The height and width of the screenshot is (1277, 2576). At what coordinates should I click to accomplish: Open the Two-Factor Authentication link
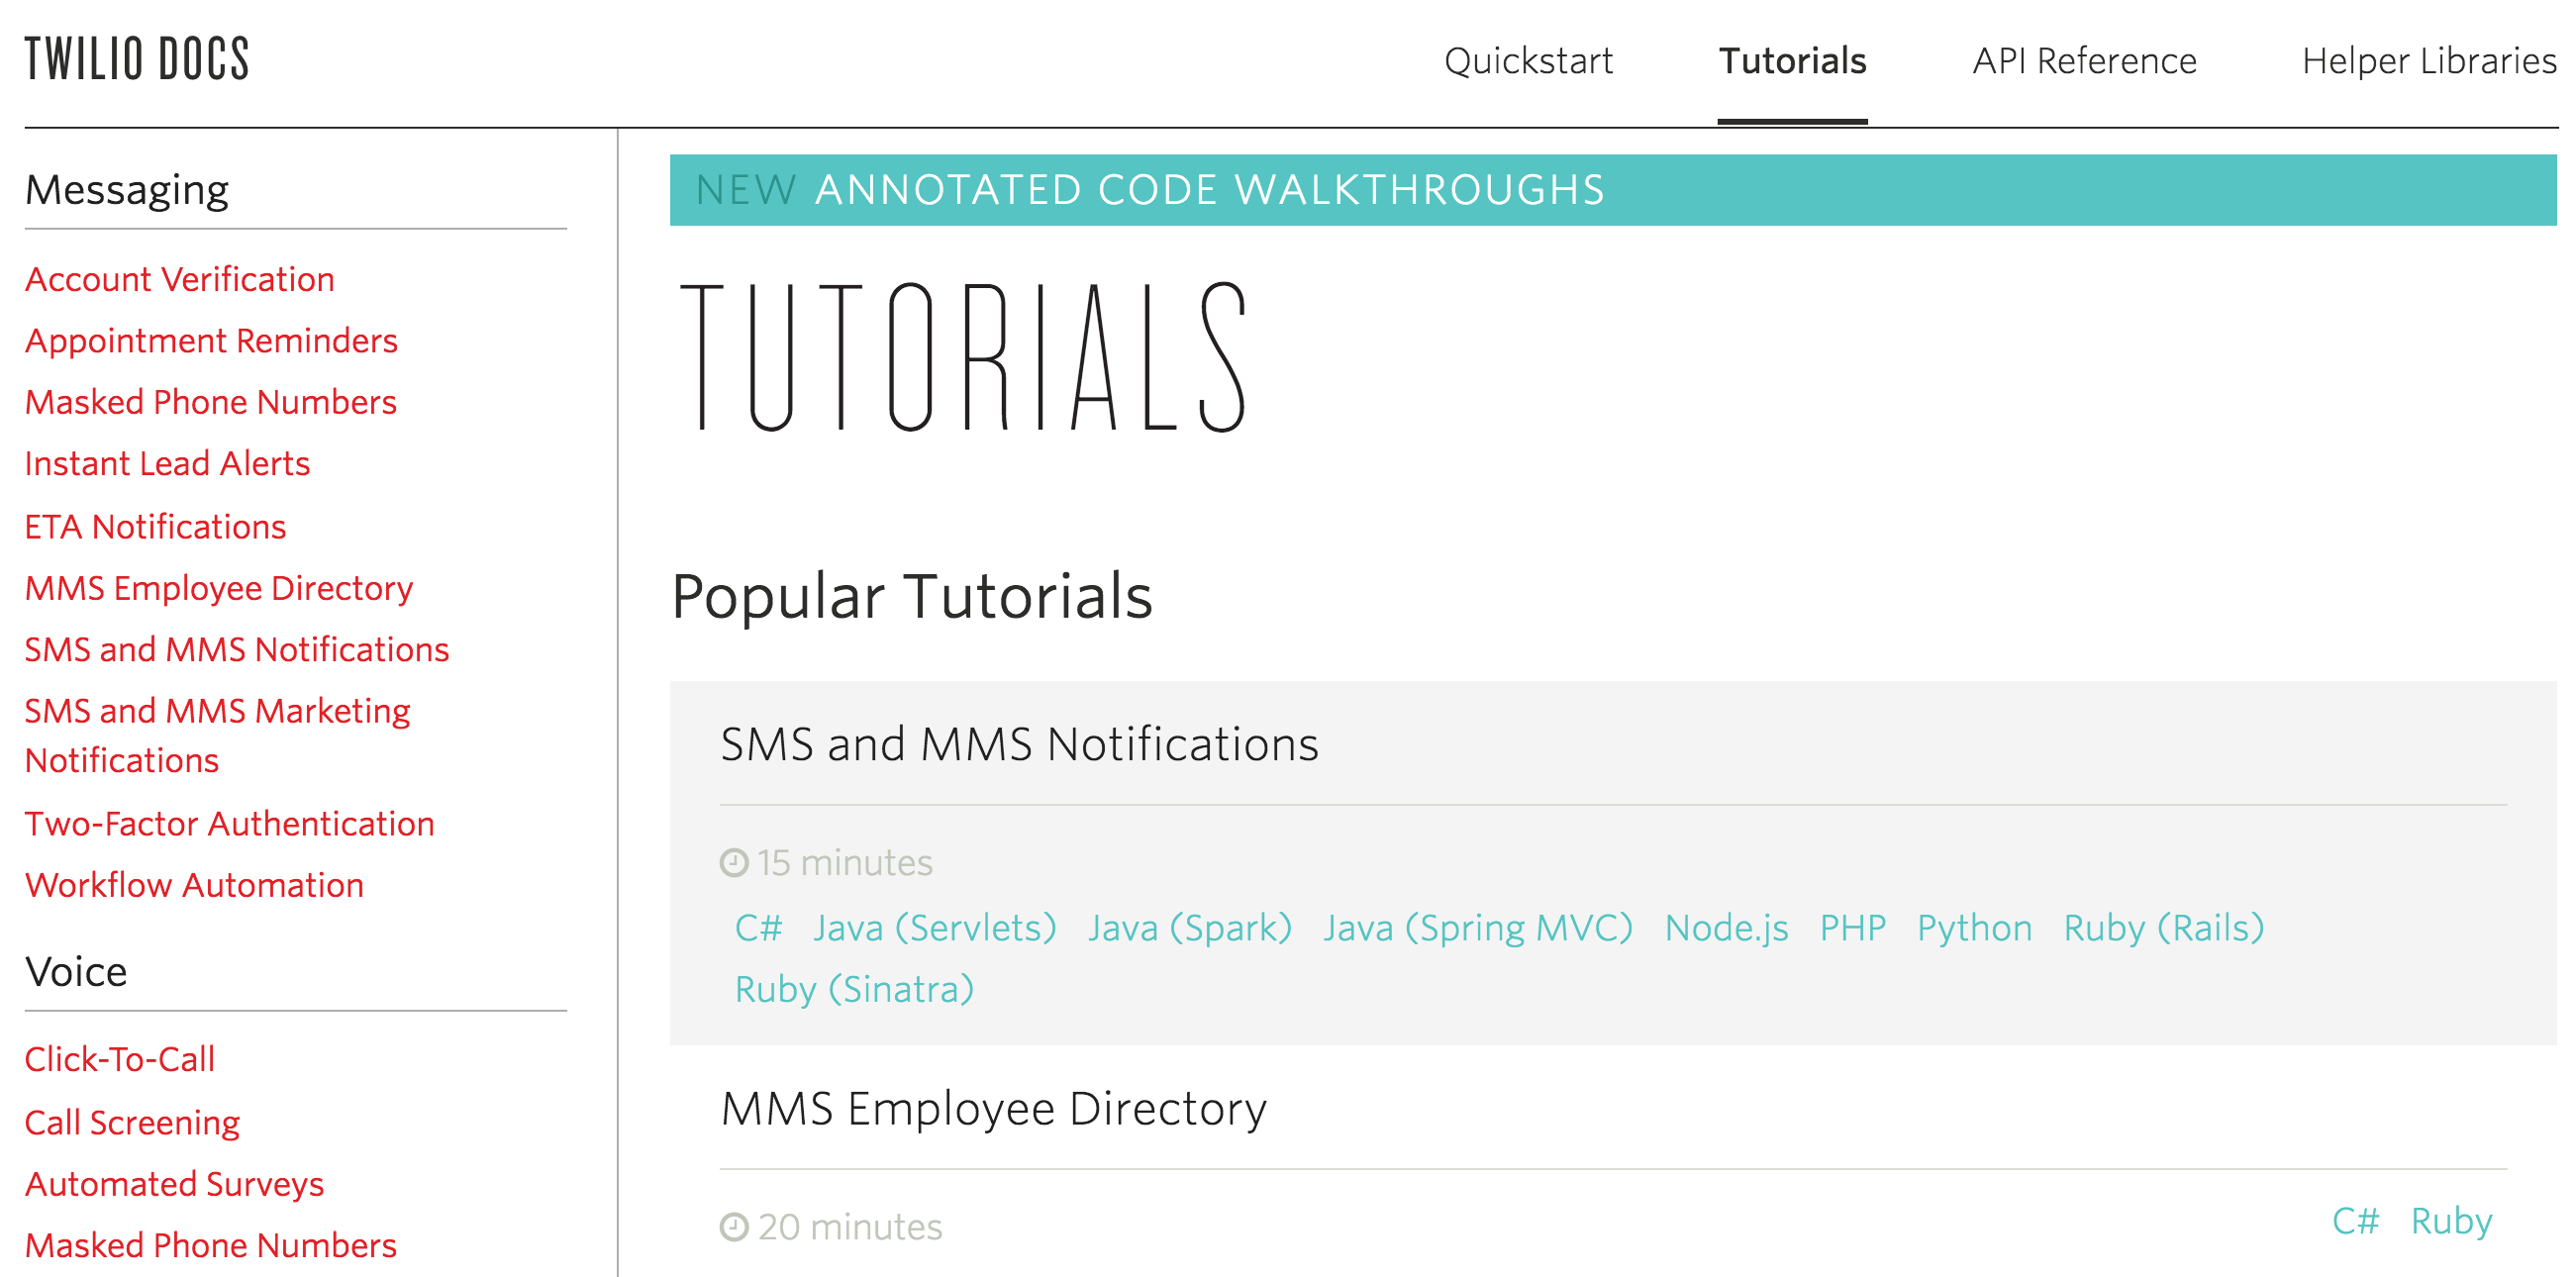(230, 824)
